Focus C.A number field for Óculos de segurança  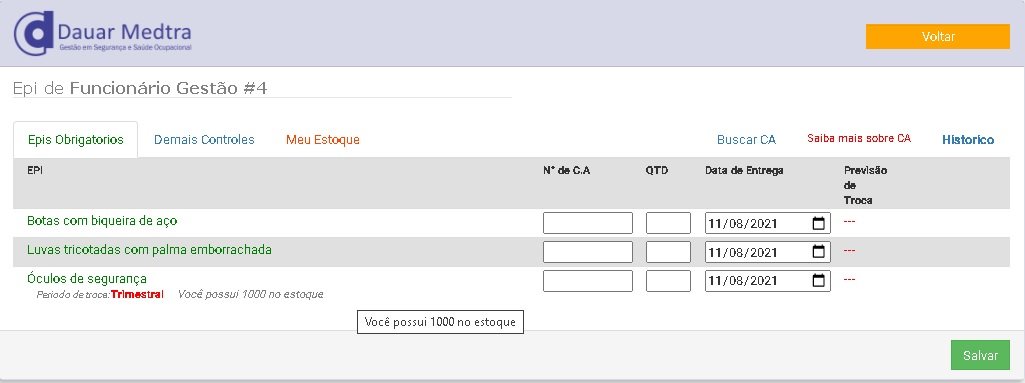[x=588, y=280]
